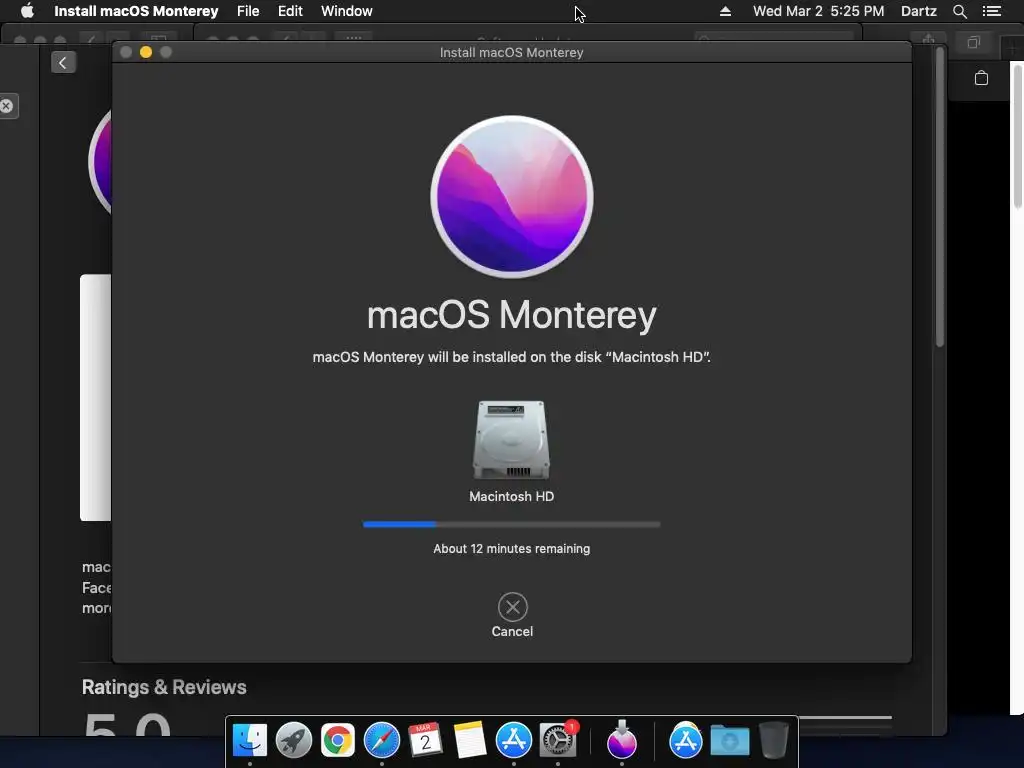Minimize the Install macOS Monterey window
The height and width of the screenshot is (768, 1024).
coord(146,52)
